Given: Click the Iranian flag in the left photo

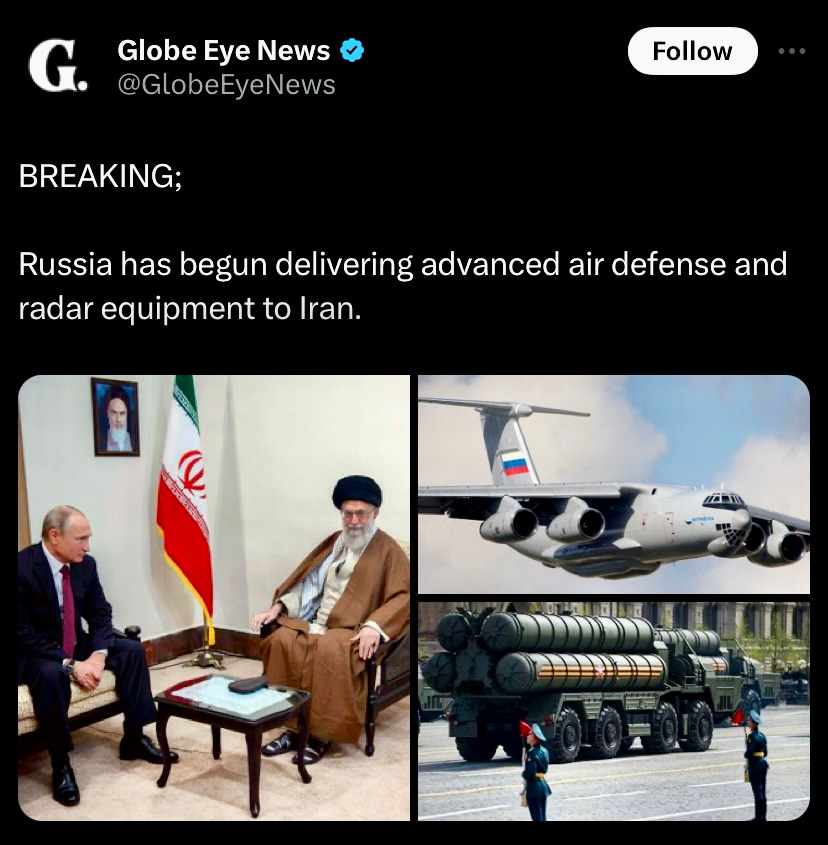Looking at the screenshot, I should [185, 496].
